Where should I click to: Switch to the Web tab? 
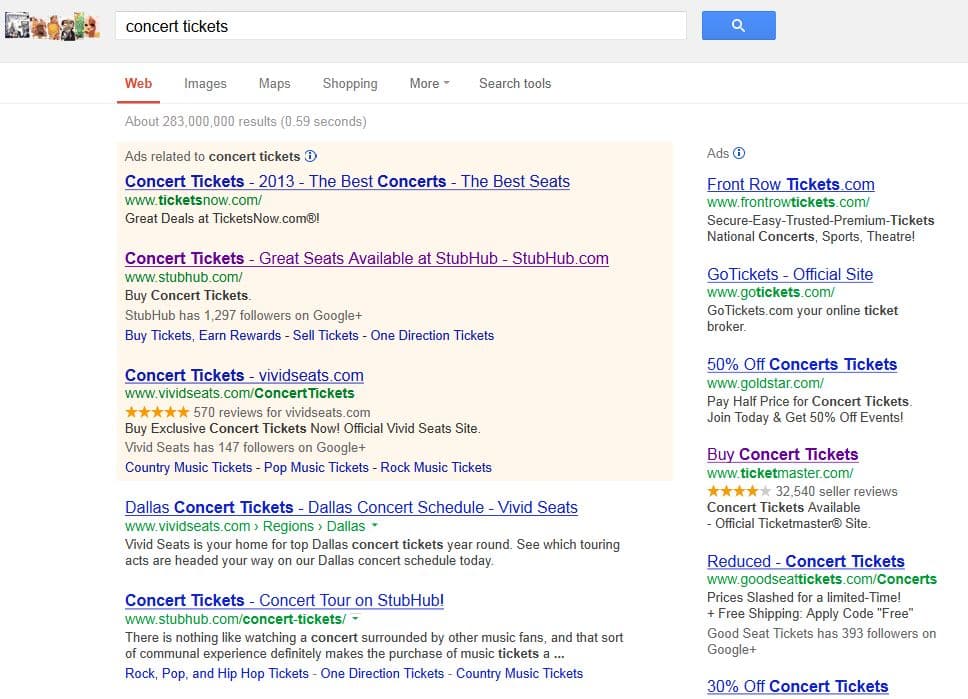tap(138, 83)
